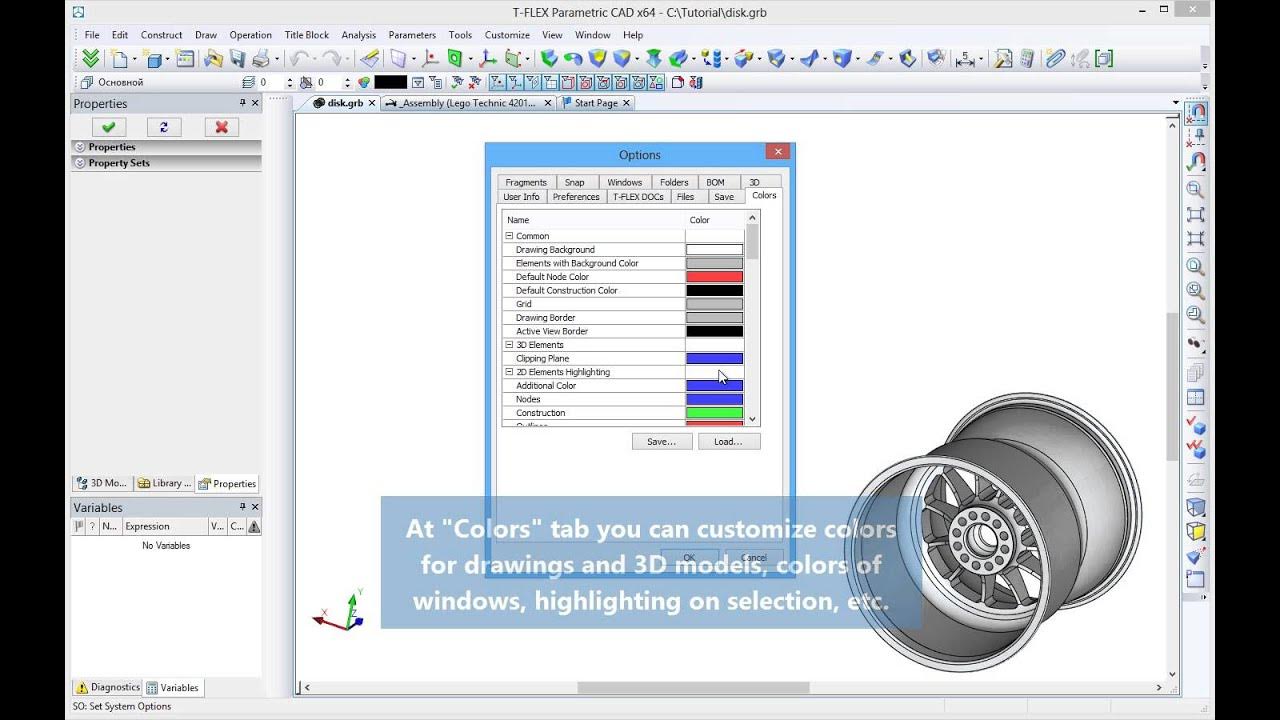
Task: Toggle last highlighted selection filter button
Action: 656,82
